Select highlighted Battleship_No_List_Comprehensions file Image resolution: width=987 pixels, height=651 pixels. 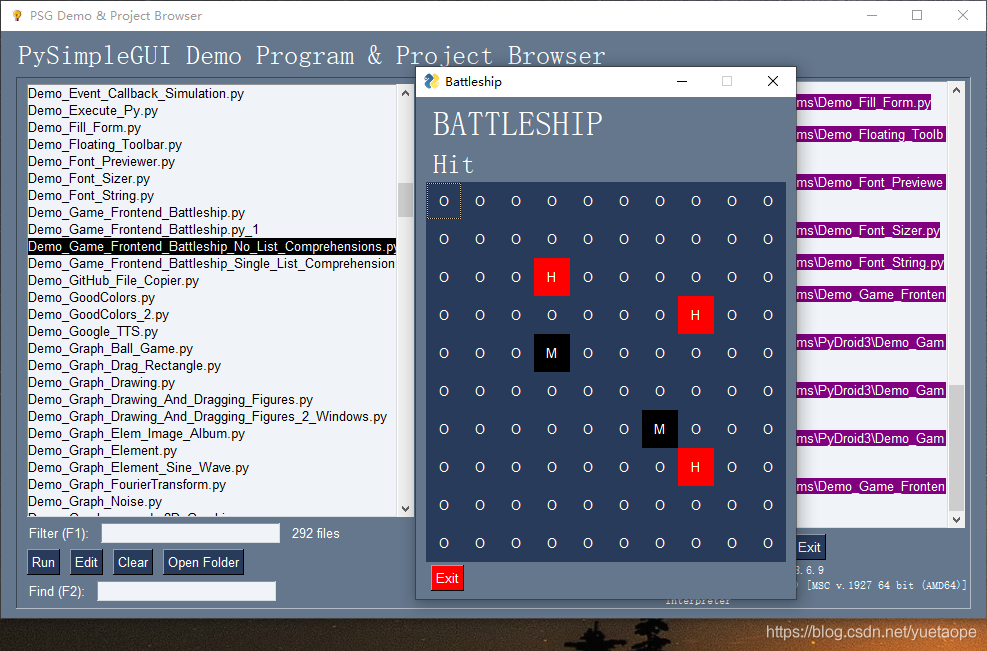tap(212, 246)
